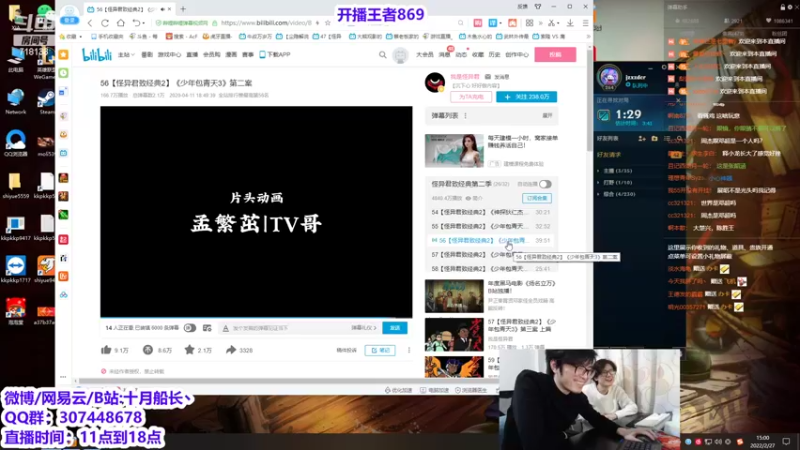800x450 pixels.
Task: Favorite the video with star icon
Action: [189, 350]
